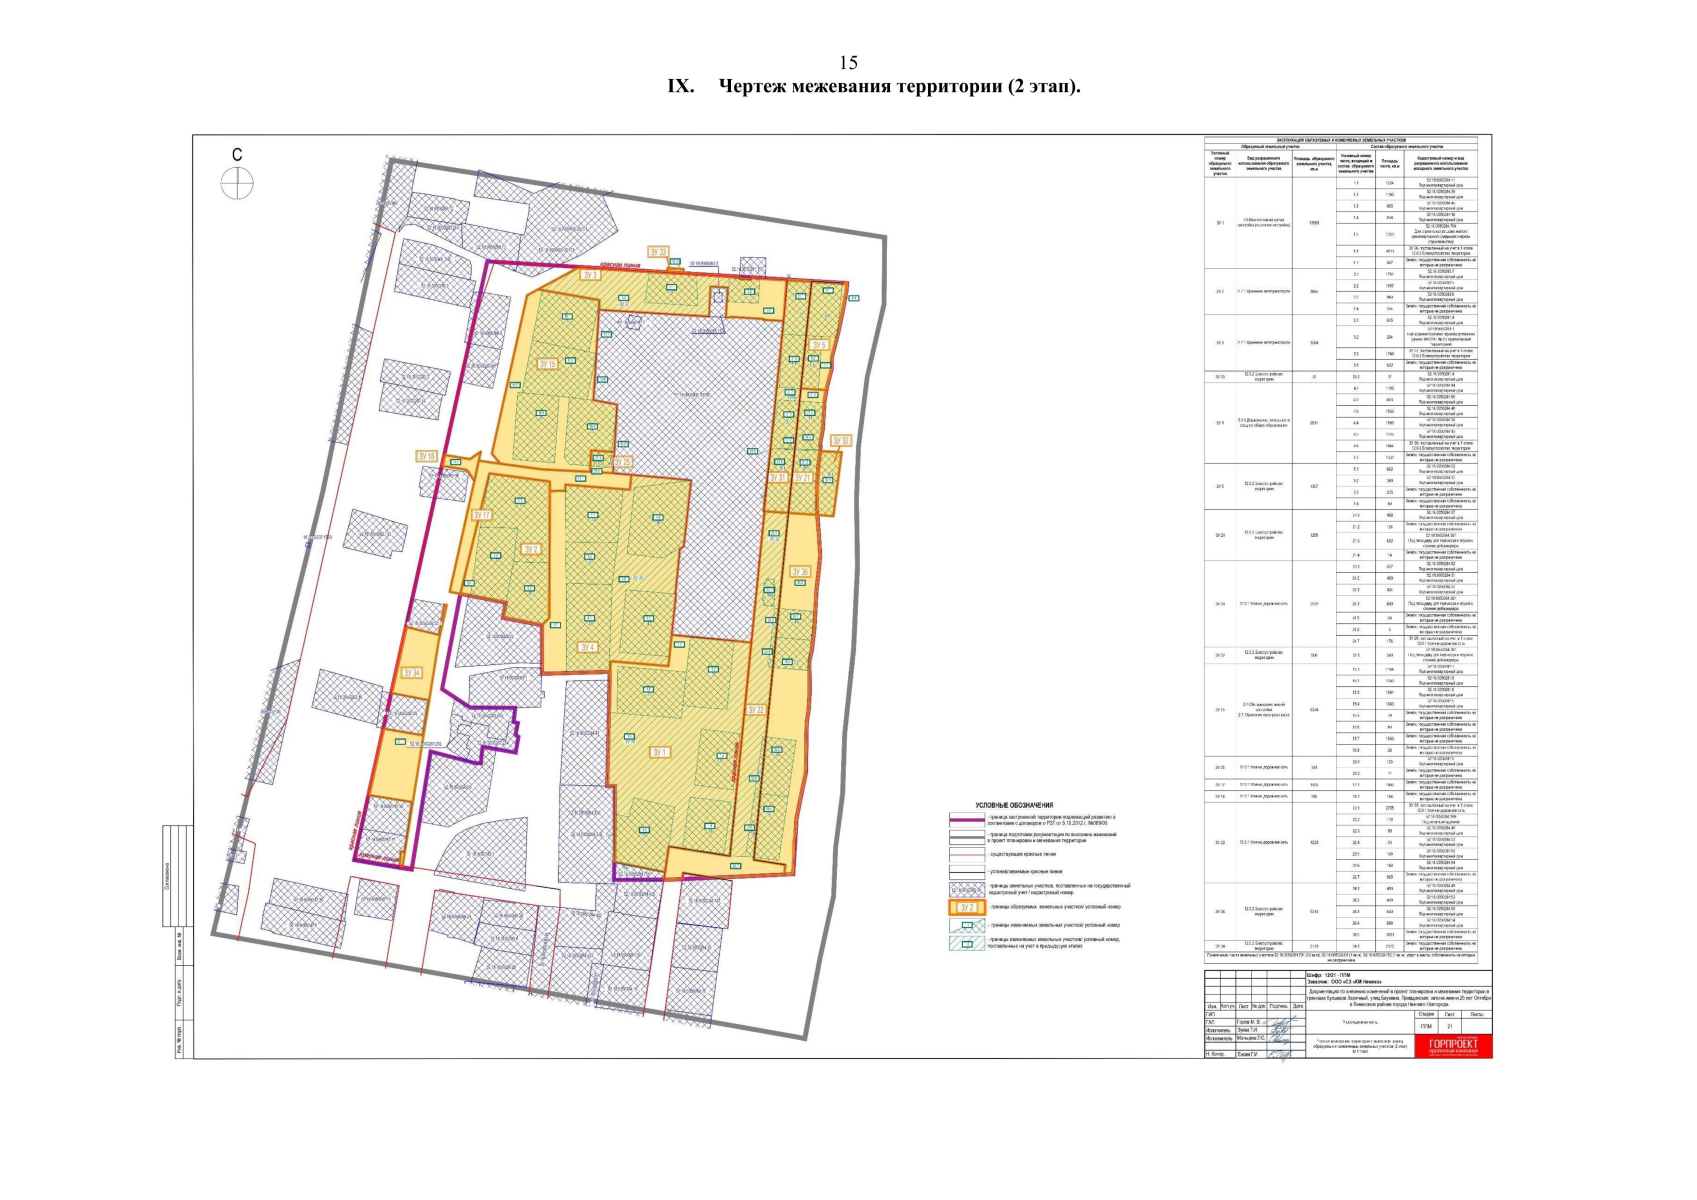Select the ЗУ 4 parcel label
Viewport: 1697px width, 1200px height.
[588, 647]
